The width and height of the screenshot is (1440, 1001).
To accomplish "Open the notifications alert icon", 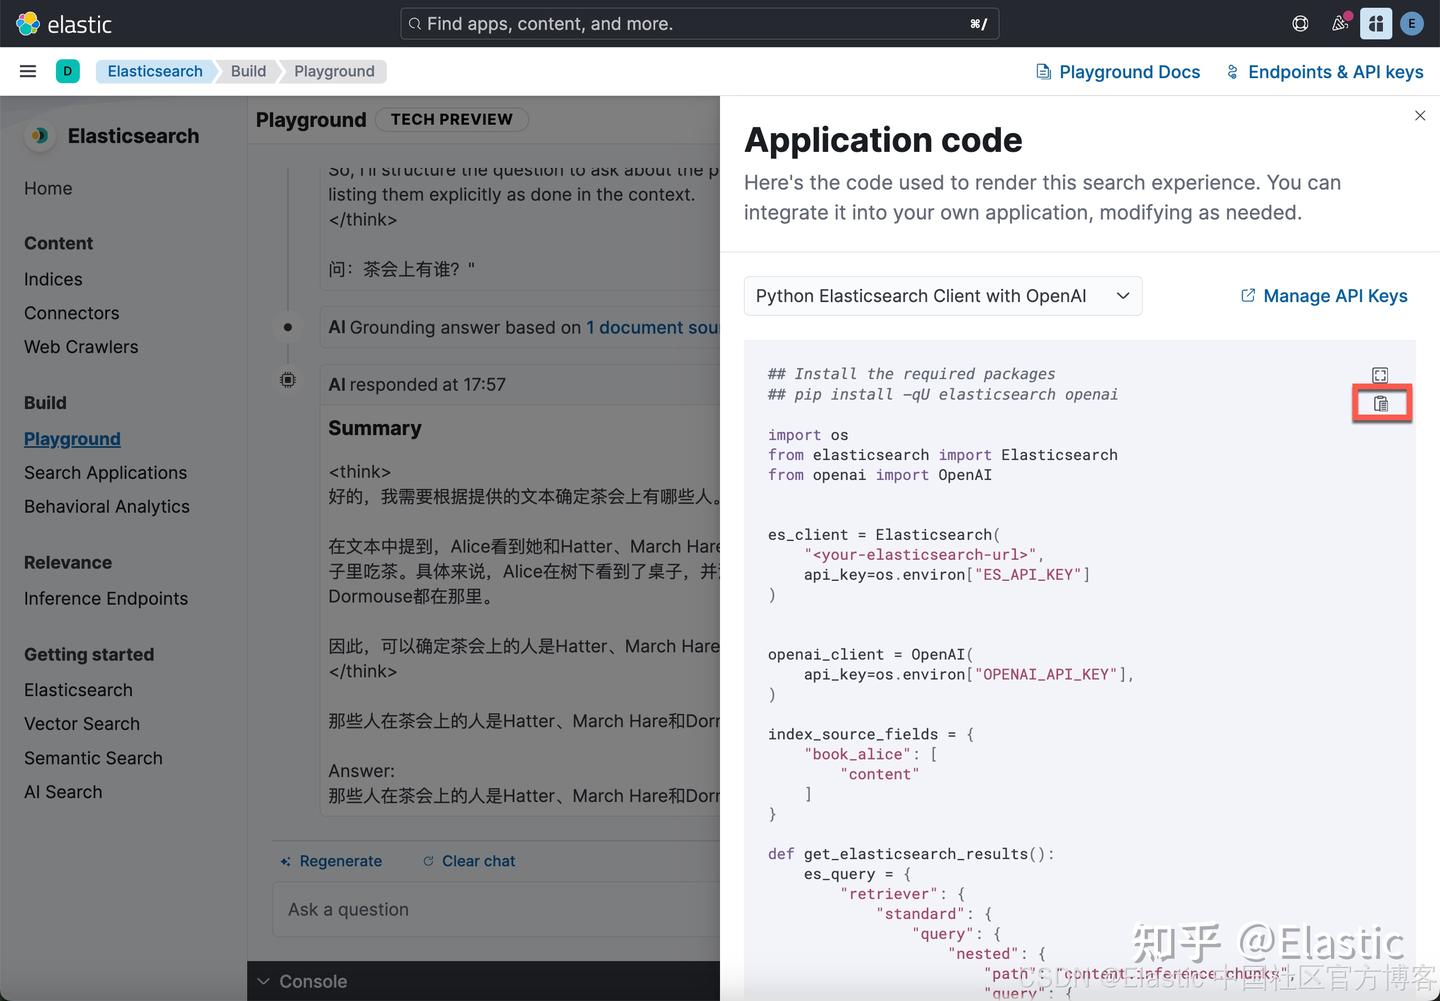I will click(1339, 23).
